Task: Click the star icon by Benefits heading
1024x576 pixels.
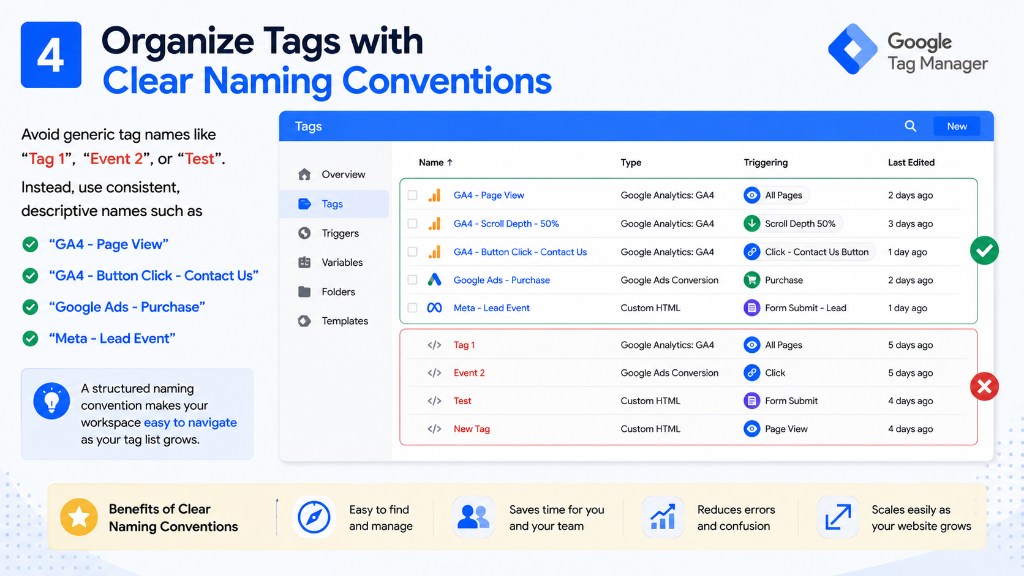Action: [79, 517]
